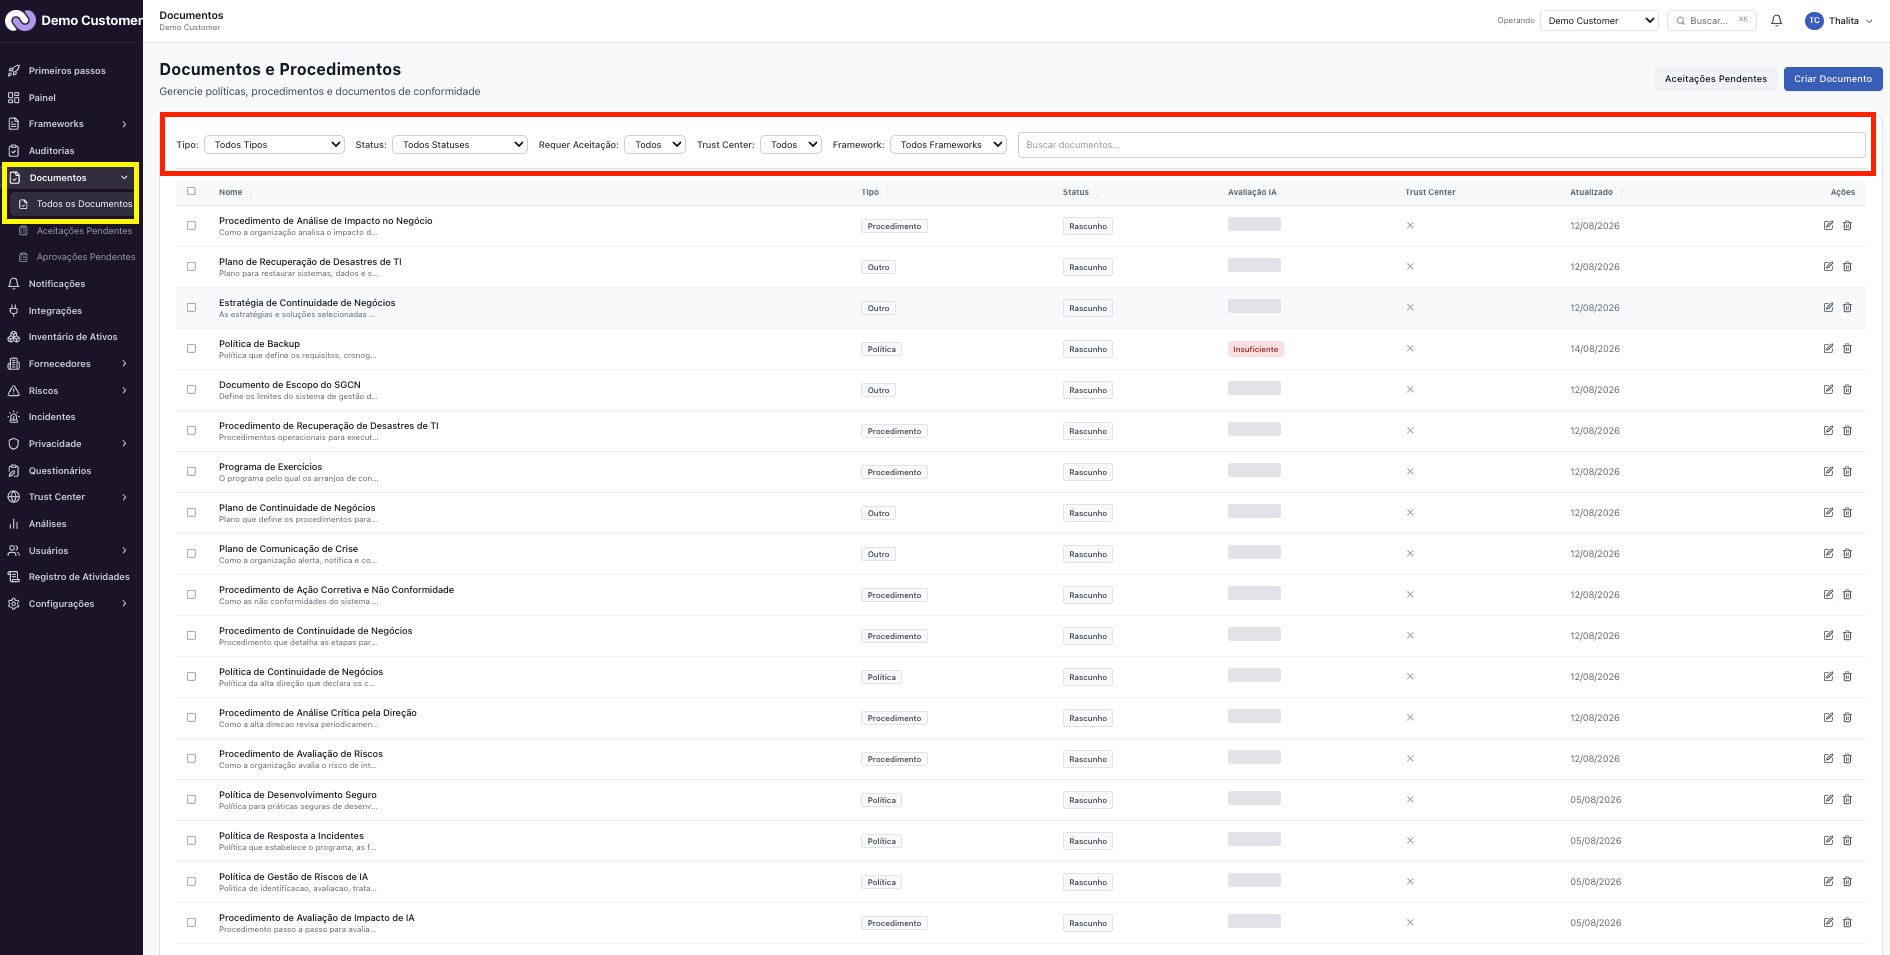Open the Status filter dropdown
This screenshot has height=955, width=1890.
(x=460, y=145)
